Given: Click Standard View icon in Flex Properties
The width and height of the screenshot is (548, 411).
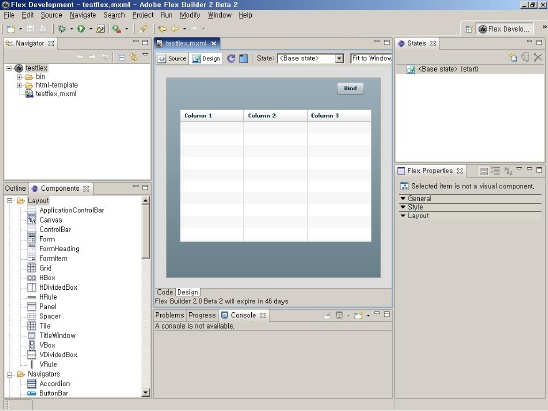Looking at the screenshot, I should click(x=484, y=171).
